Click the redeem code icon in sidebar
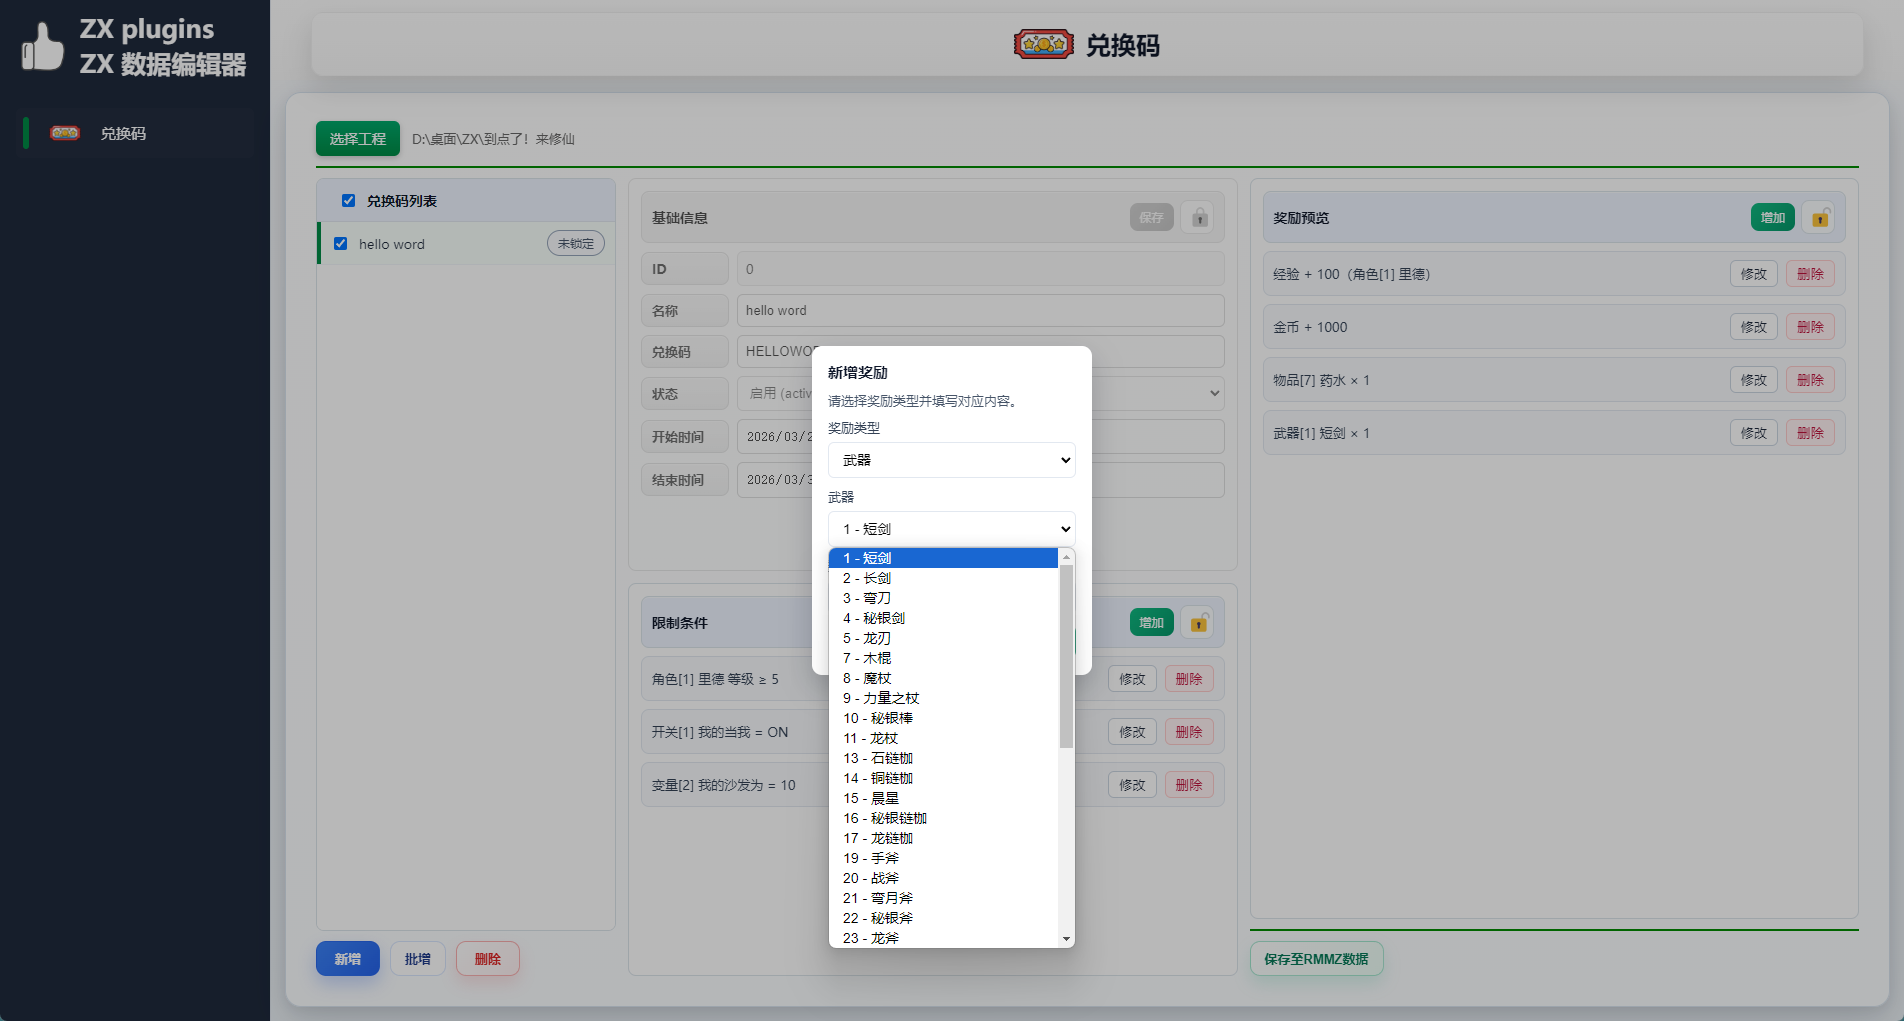 (x=65, y=133)
